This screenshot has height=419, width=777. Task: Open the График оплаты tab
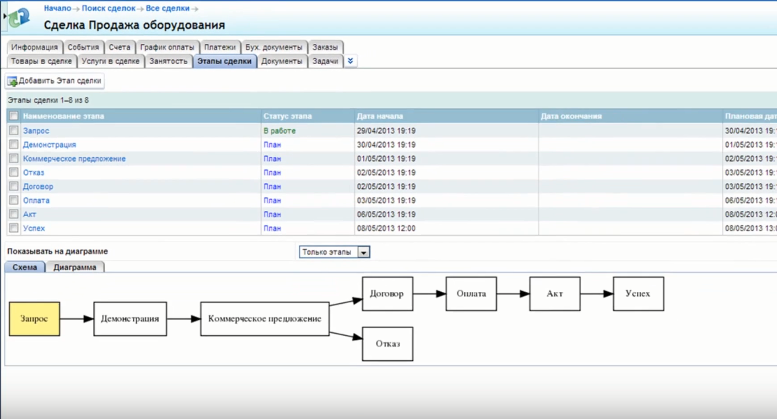[167, 47]
